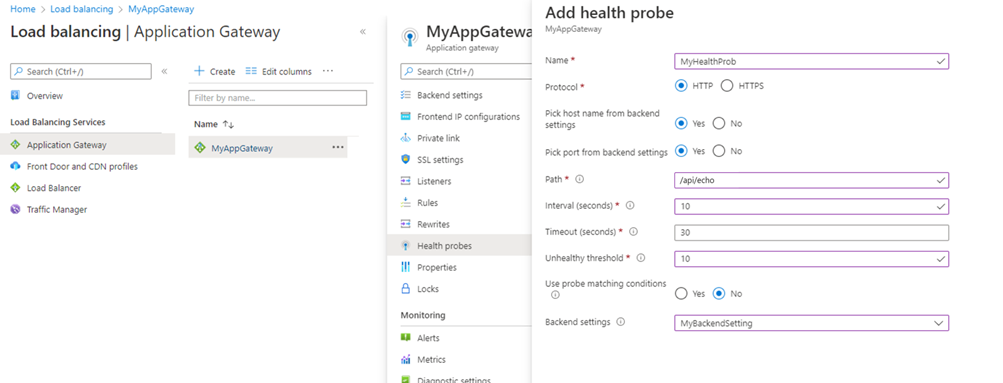Click the Alerts icon under Monitoring

tap(405, 338)
